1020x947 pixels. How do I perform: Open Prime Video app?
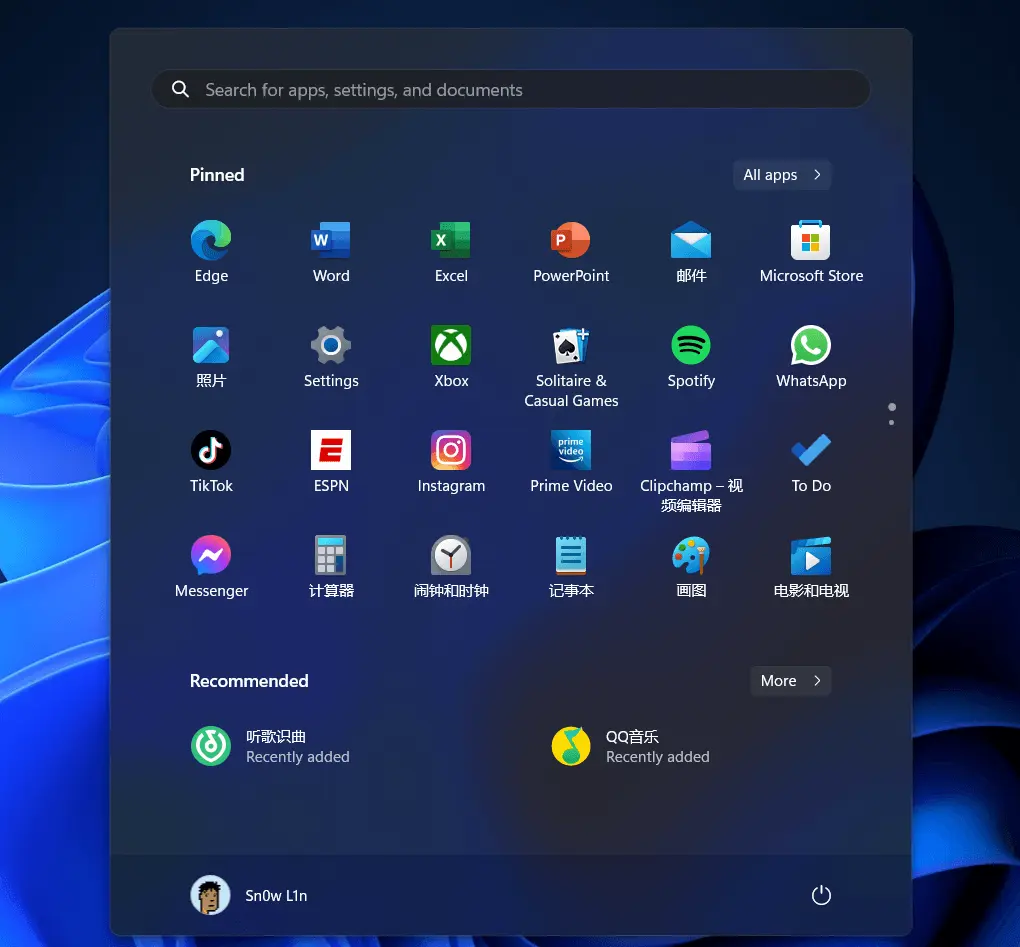(x=571, y=461)
